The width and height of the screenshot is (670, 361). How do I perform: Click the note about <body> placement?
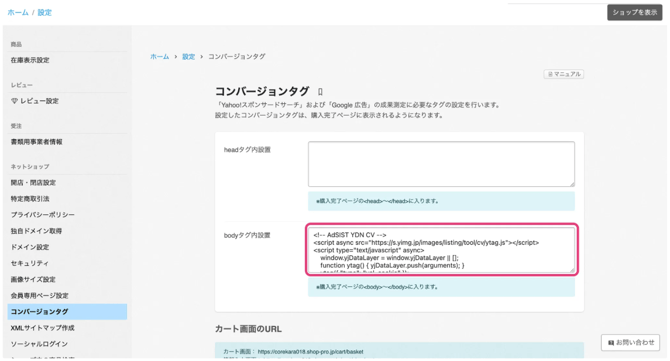pos(441,287)
